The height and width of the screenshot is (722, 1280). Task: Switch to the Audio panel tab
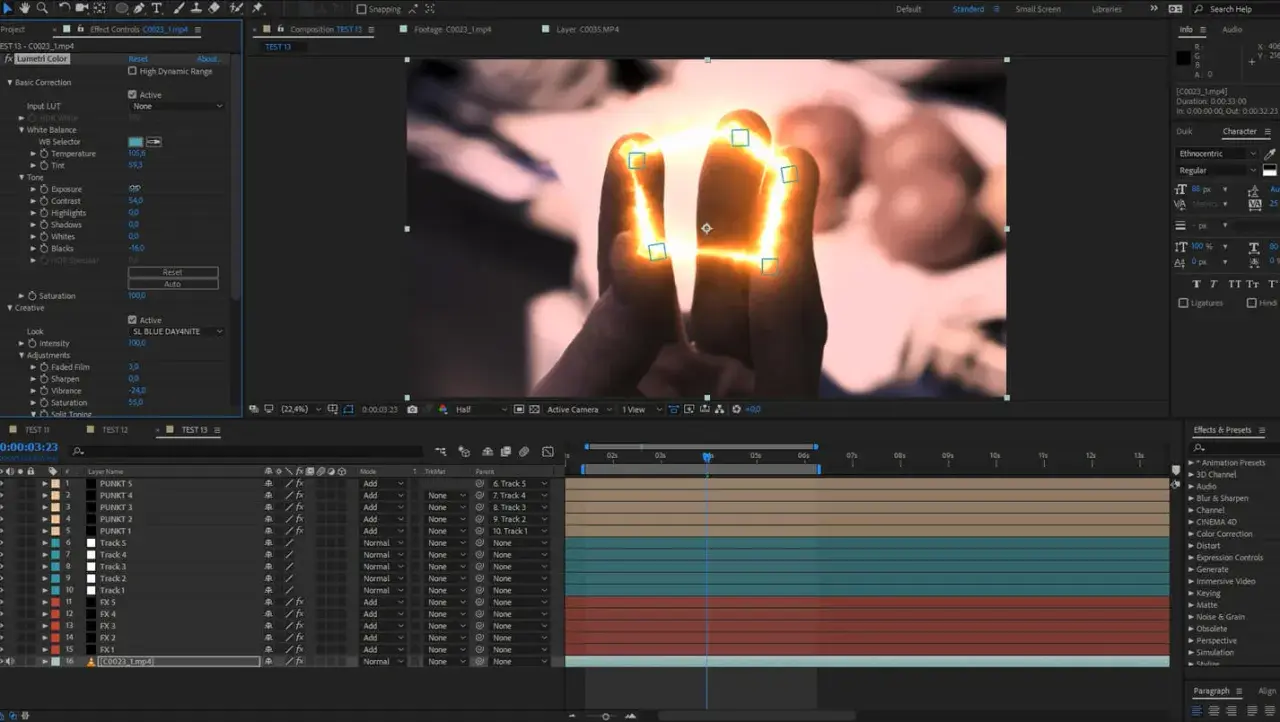1232,30
